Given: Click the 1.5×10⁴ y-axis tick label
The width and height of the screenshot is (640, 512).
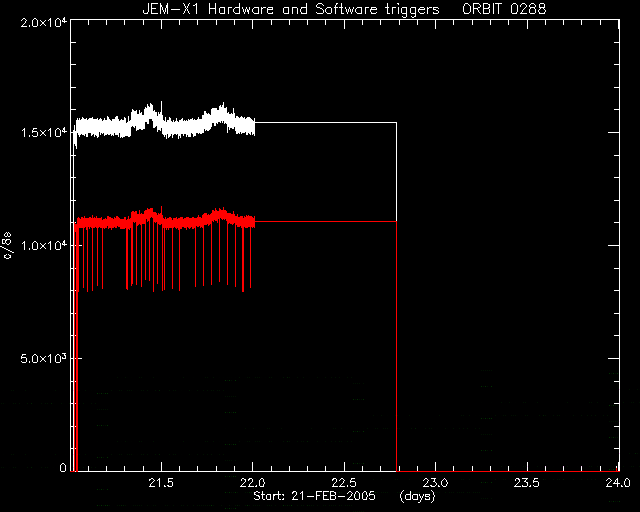Looking at the screenshot, I should coord(44,133).
